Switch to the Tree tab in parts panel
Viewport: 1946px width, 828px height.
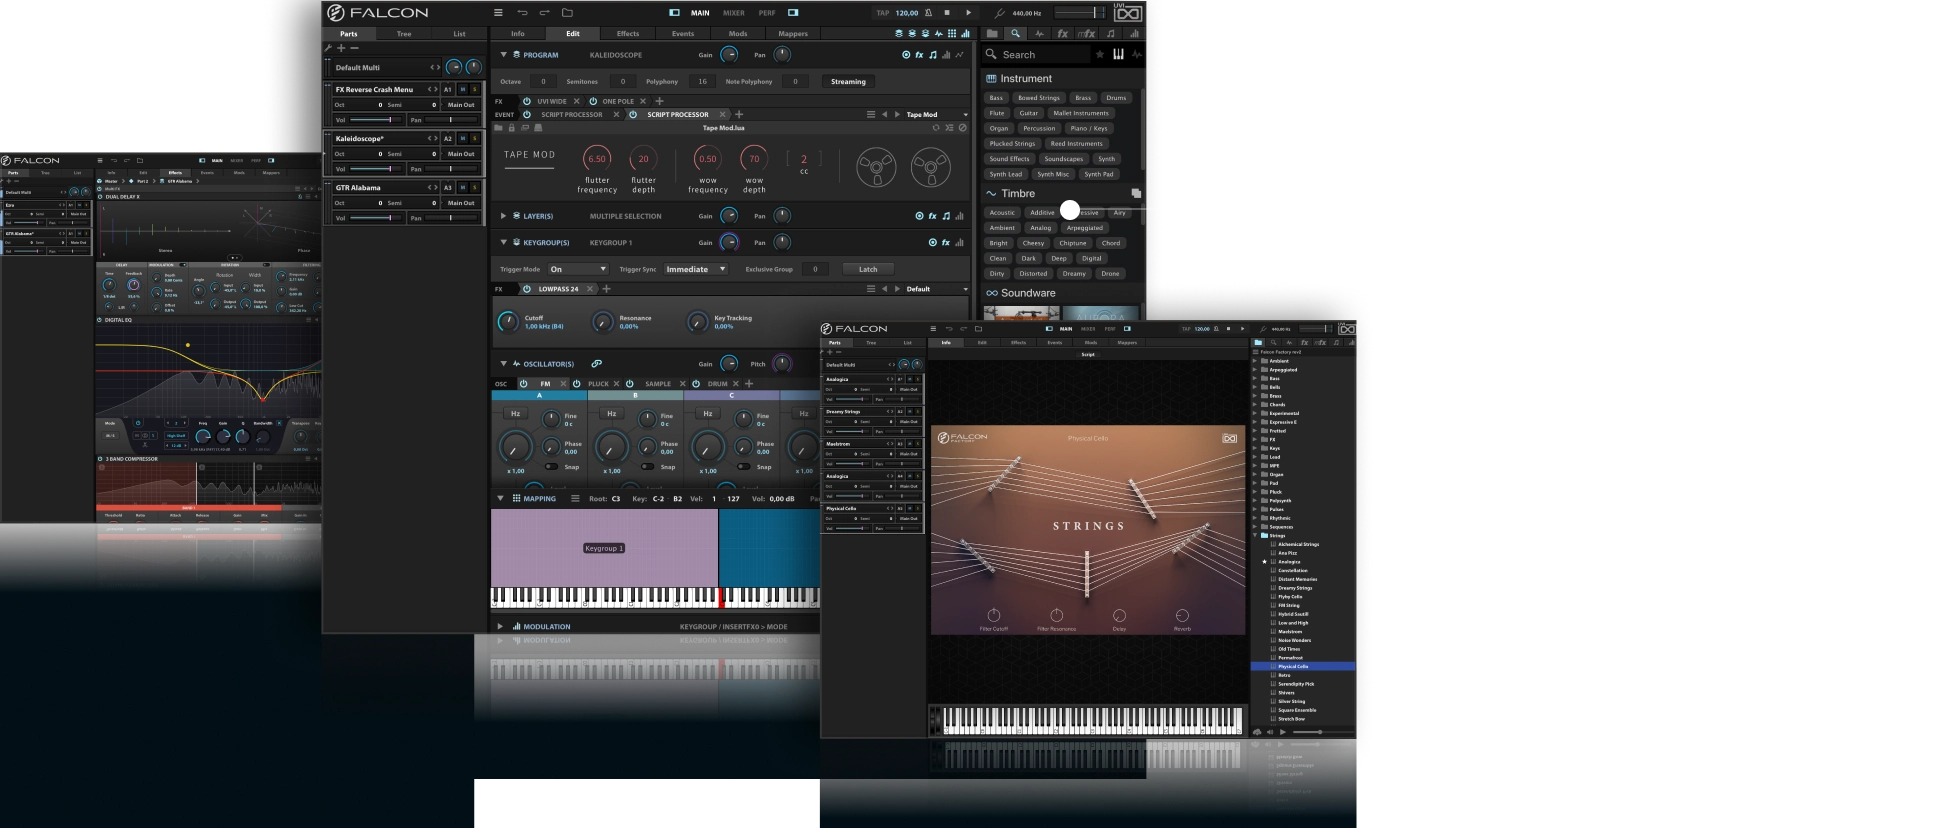(x=404, y=34)
